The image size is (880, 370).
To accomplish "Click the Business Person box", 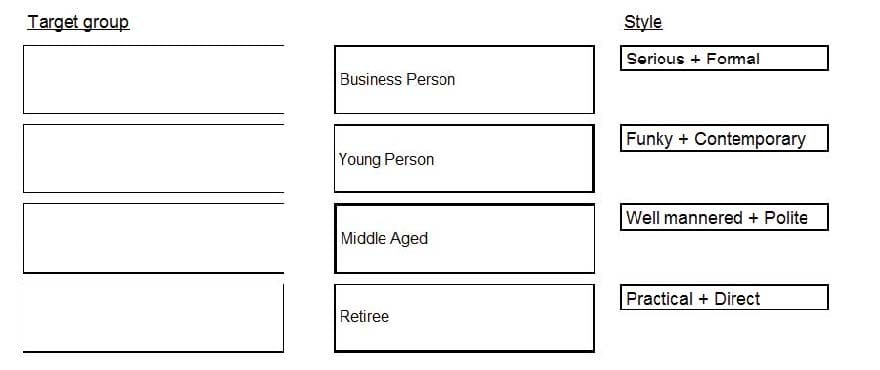I will [x=464, y=80].
